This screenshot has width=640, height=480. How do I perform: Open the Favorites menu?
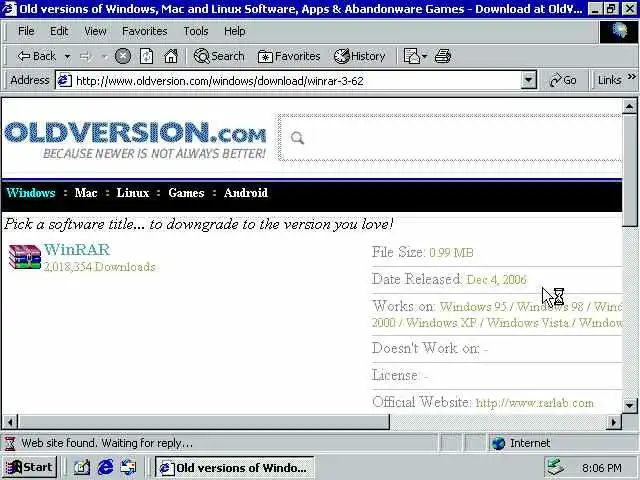tap(144, 31)
